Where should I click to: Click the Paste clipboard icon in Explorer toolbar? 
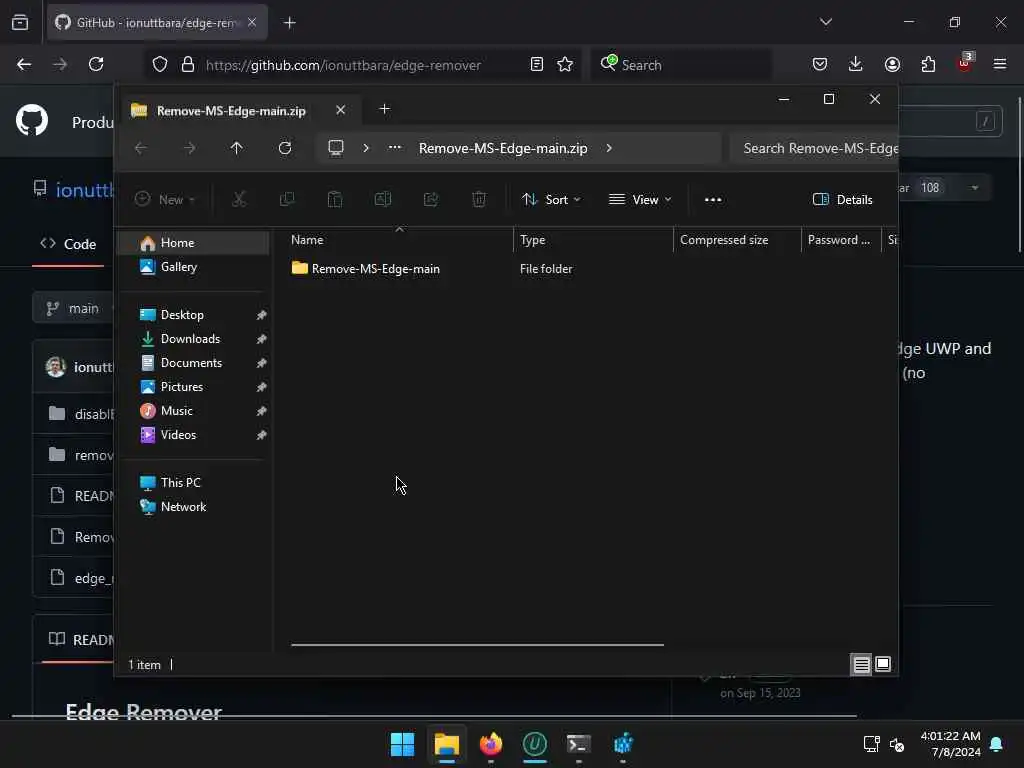click(335, 199)
